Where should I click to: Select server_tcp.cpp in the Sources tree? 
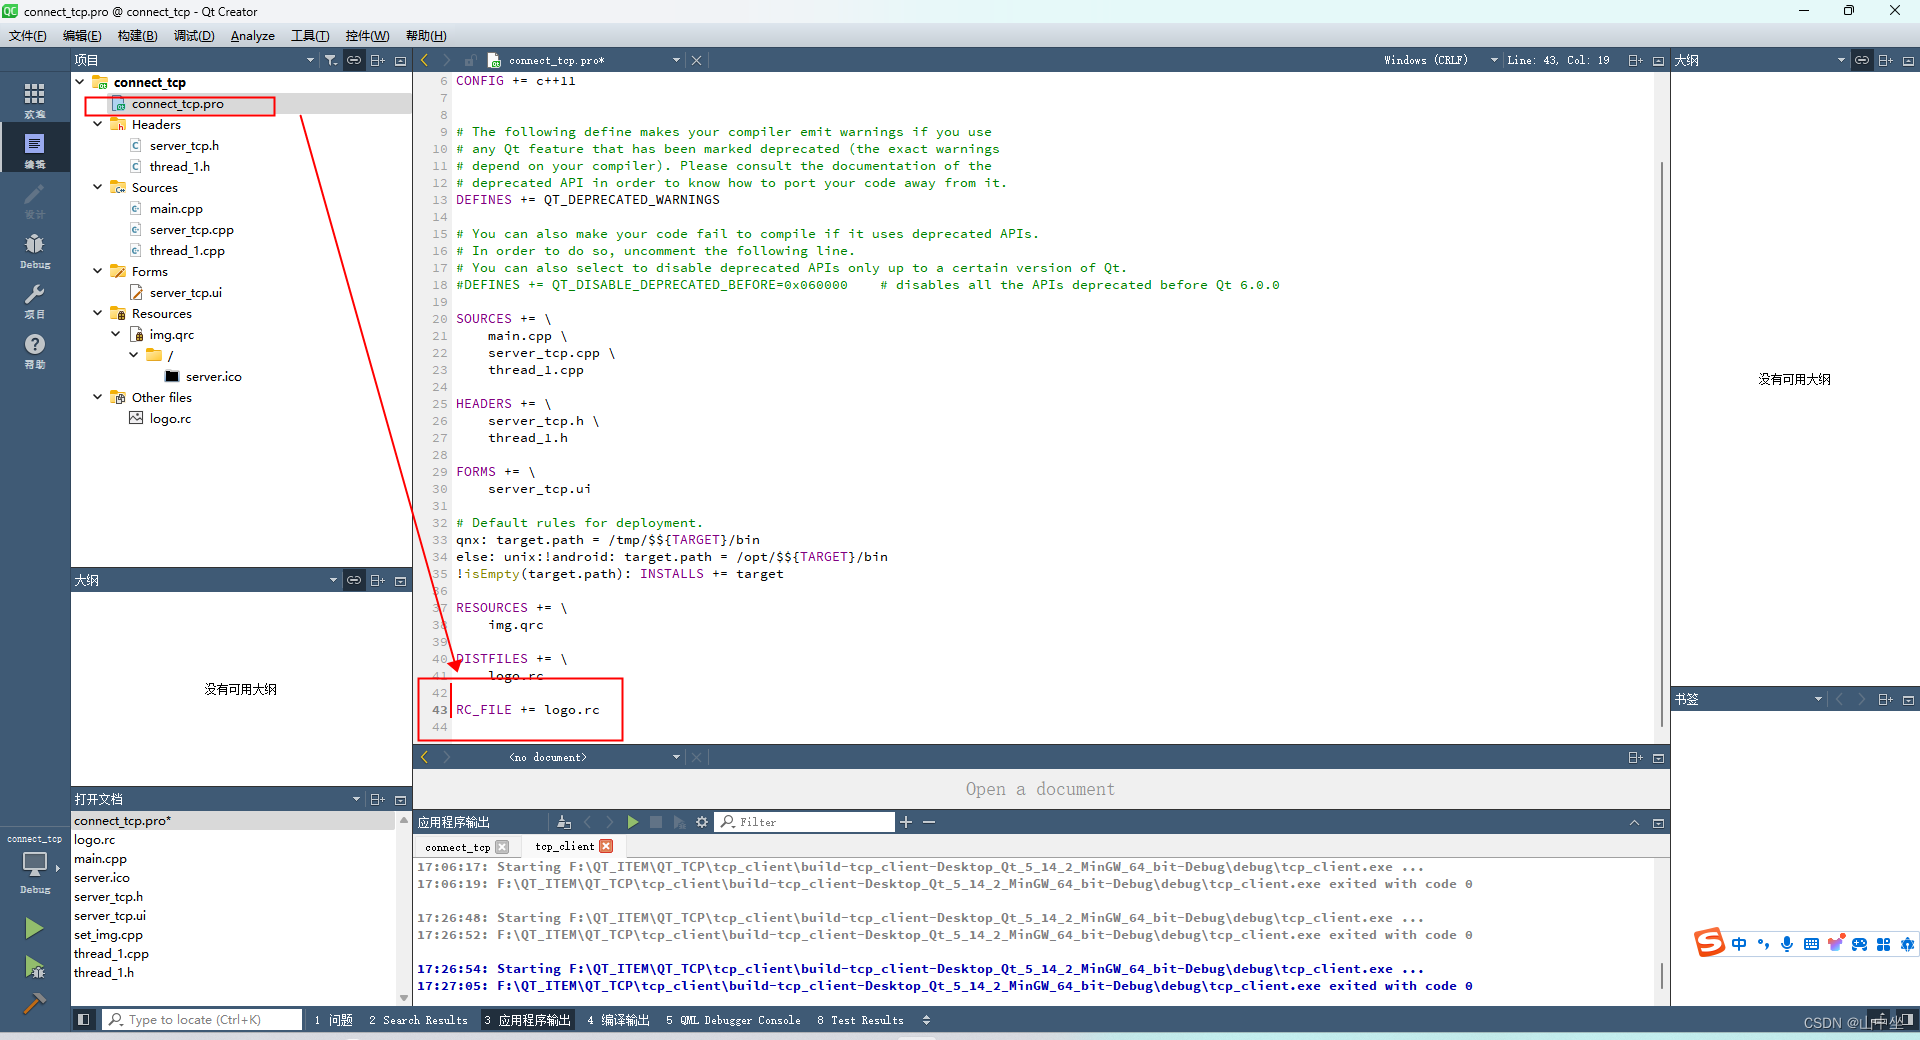click(x=191, y=229)
